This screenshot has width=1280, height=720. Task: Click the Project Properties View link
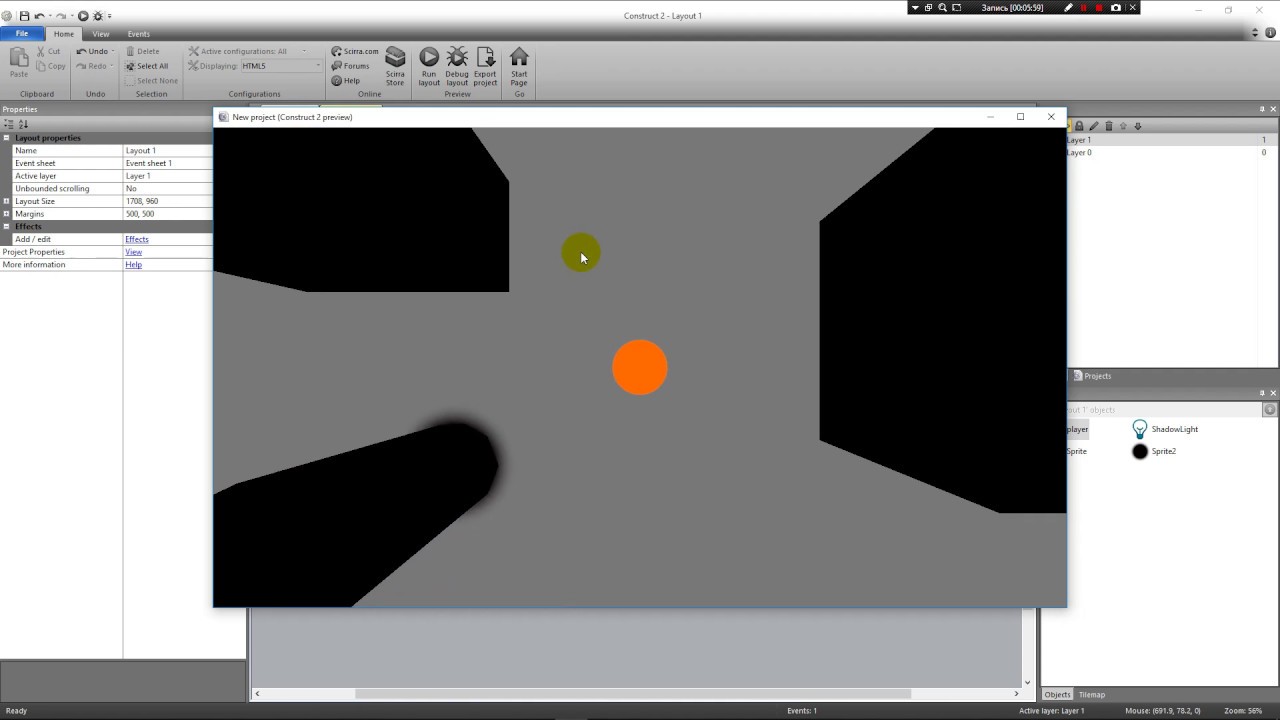134,252
